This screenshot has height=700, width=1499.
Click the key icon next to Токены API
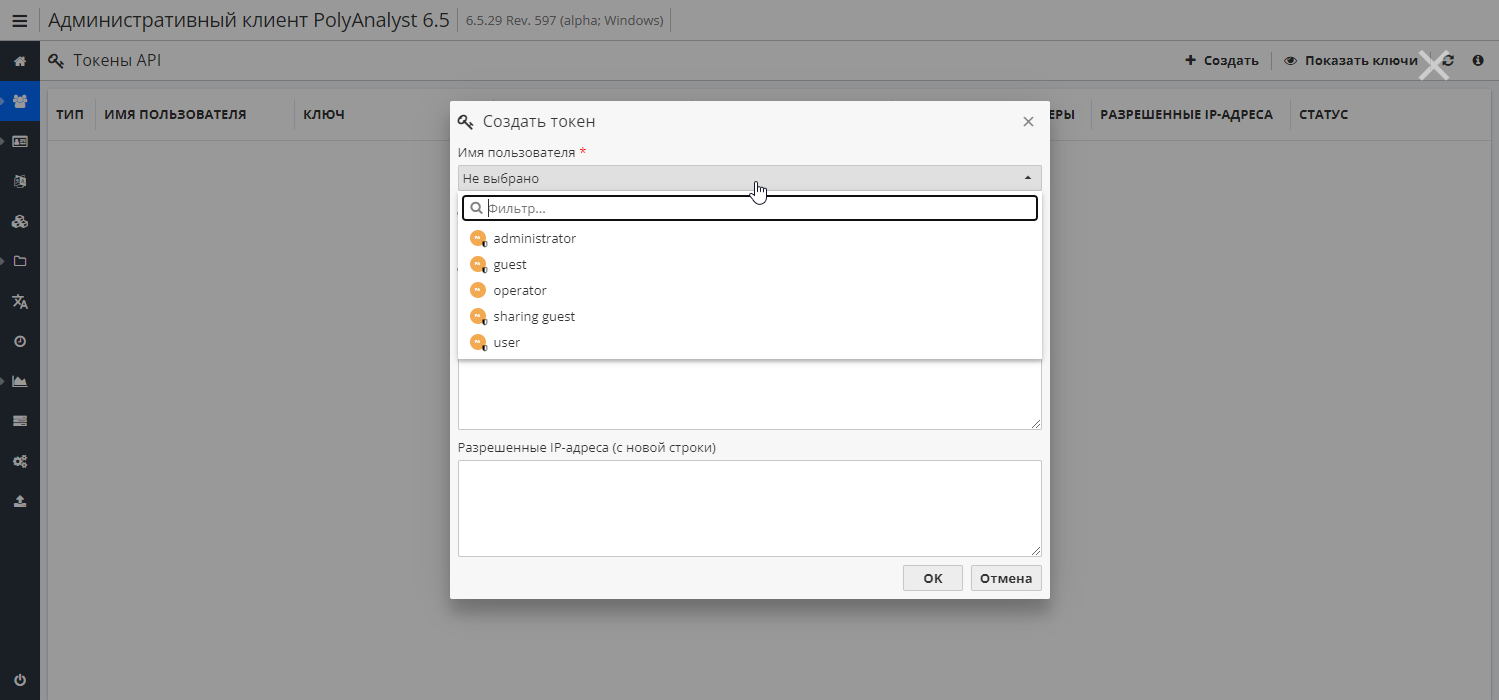click(x=56, y=61)
